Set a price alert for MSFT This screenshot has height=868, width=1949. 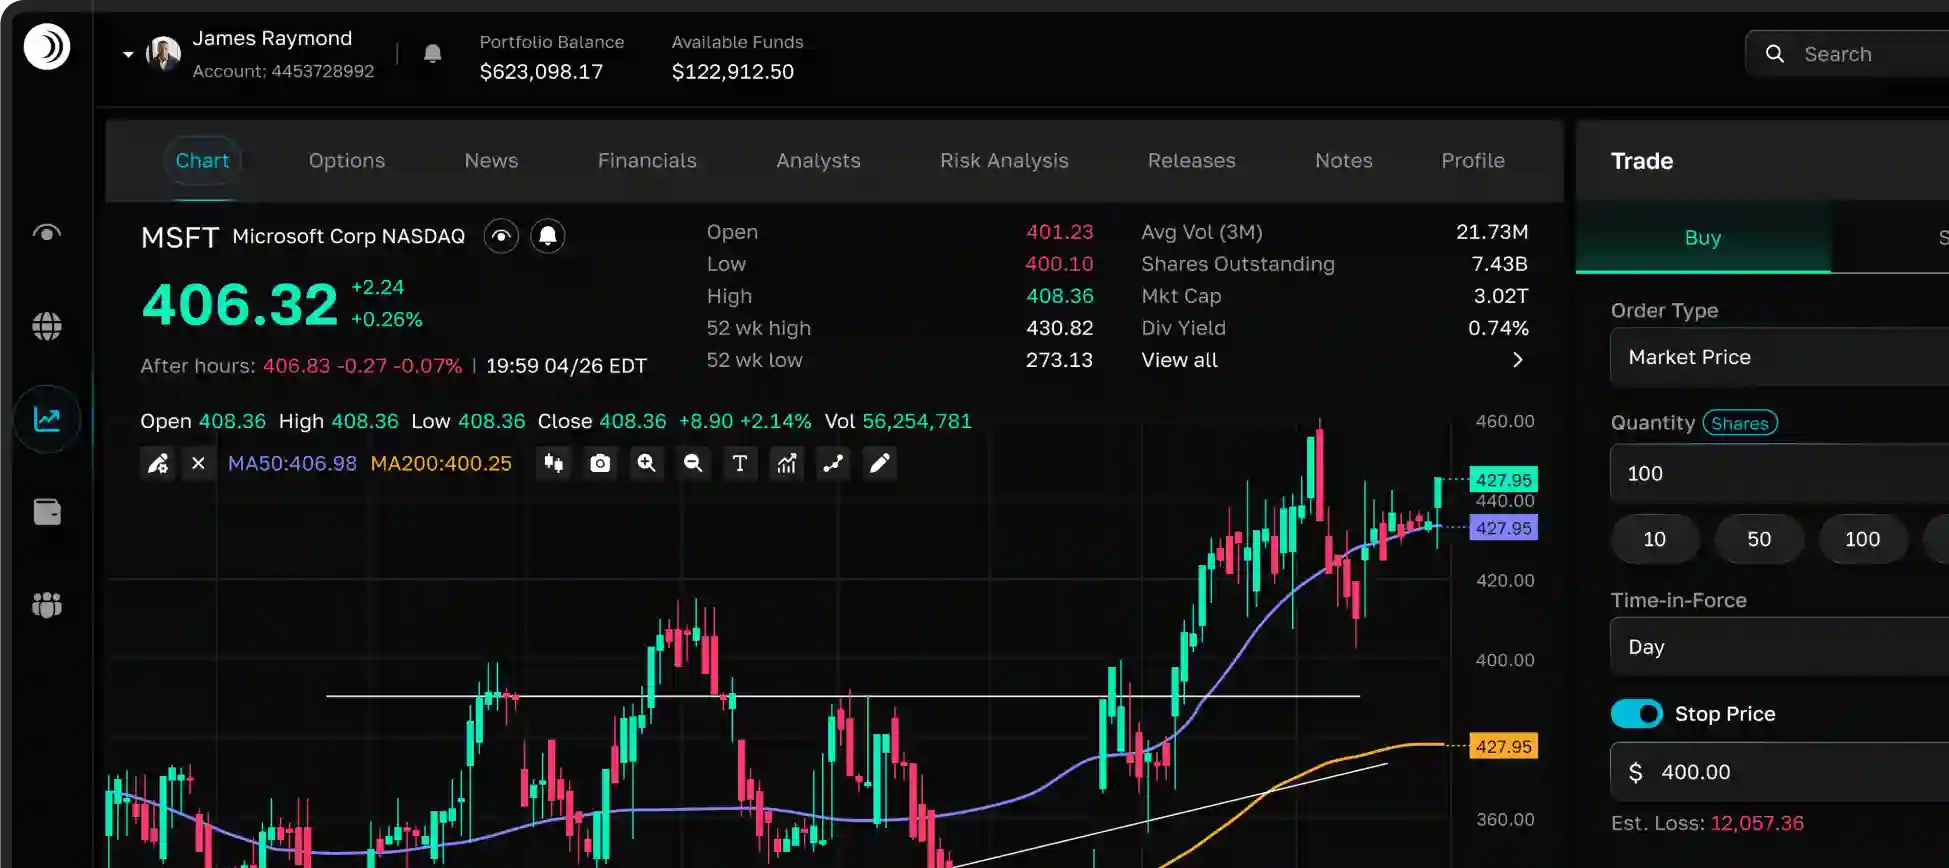(x=548, y=236)
